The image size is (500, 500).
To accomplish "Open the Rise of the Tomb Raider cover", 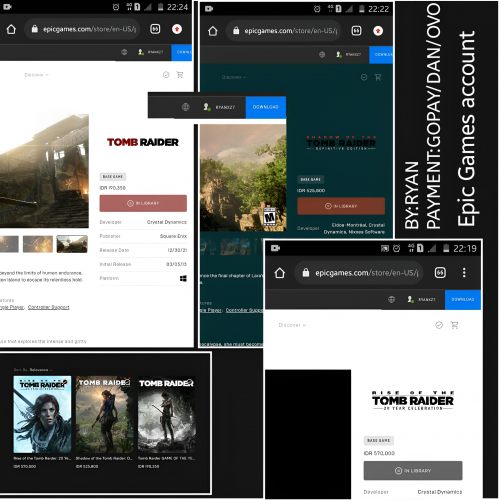I will [42, 414].
